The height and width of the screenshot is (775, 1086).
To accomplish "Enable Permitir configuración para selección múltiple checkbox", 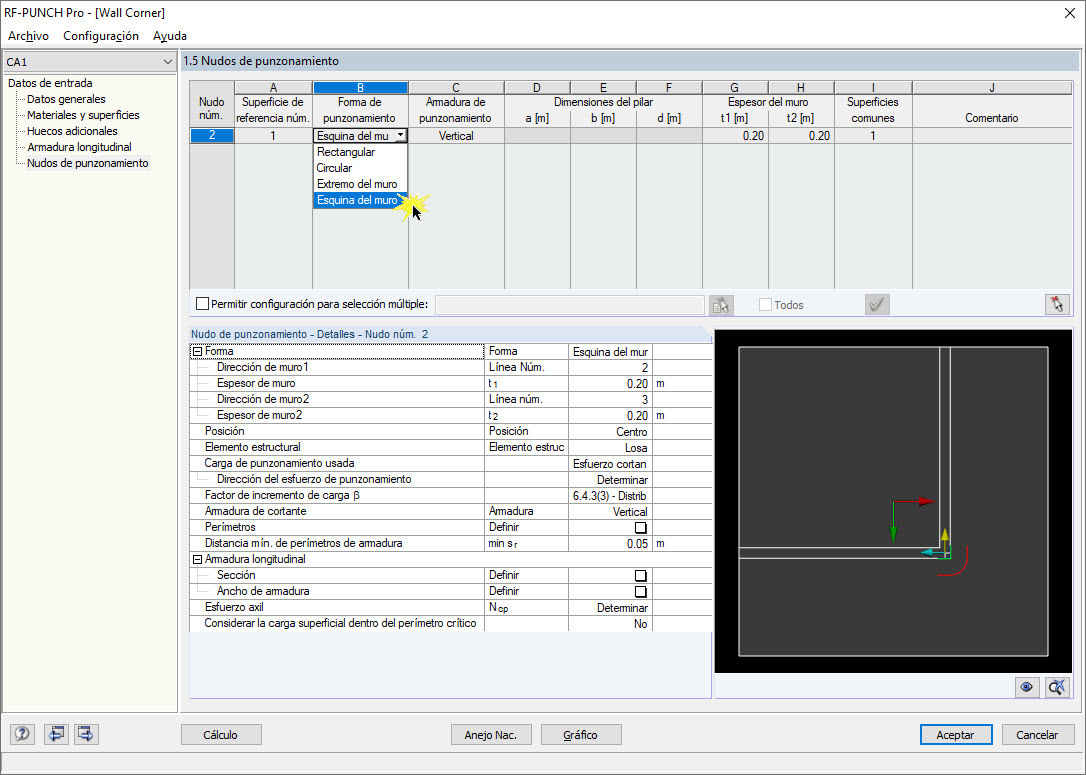I will click(202, 303).
